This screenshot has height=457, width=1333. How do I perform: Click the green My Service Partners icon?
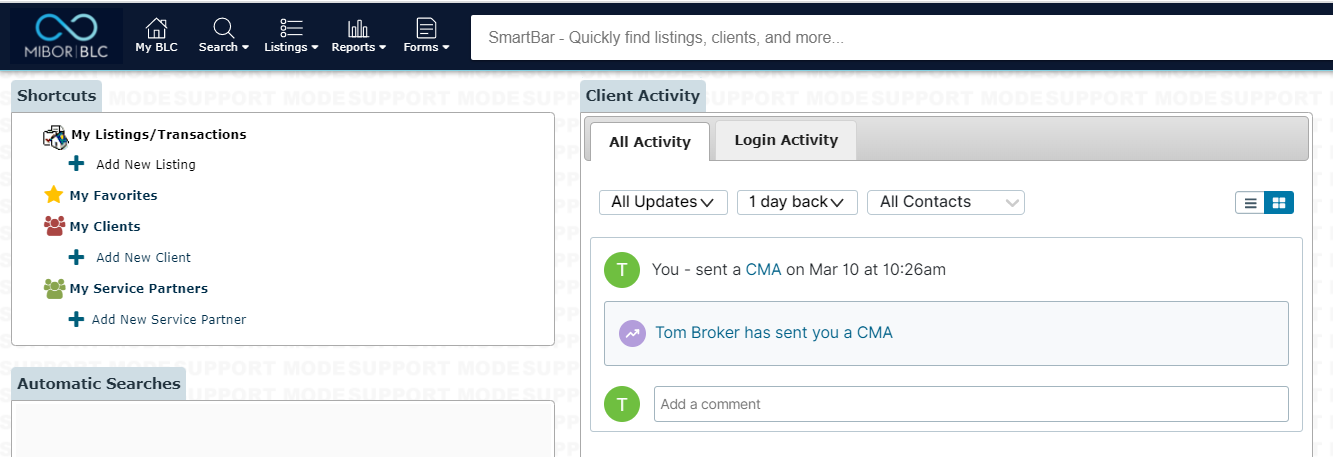[x=54, y=288]
